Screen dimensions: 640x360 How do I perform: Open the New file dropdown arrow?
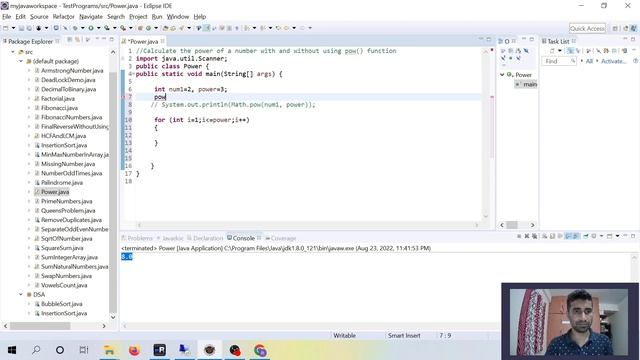[x=13, y=28]
